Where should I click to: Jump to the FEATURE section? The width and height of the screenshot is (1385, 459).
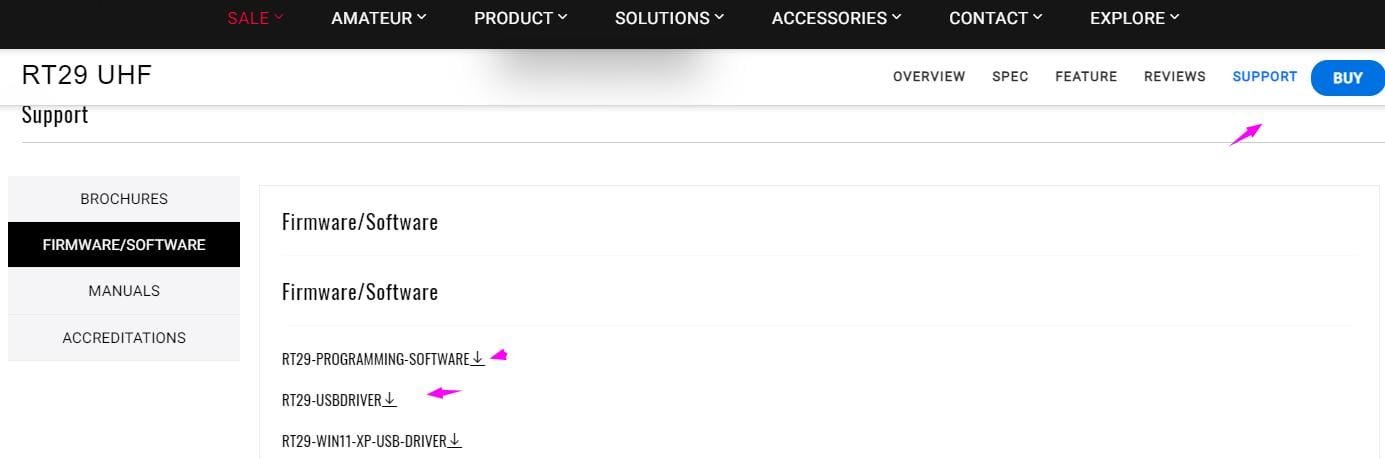pos(1086,77)
